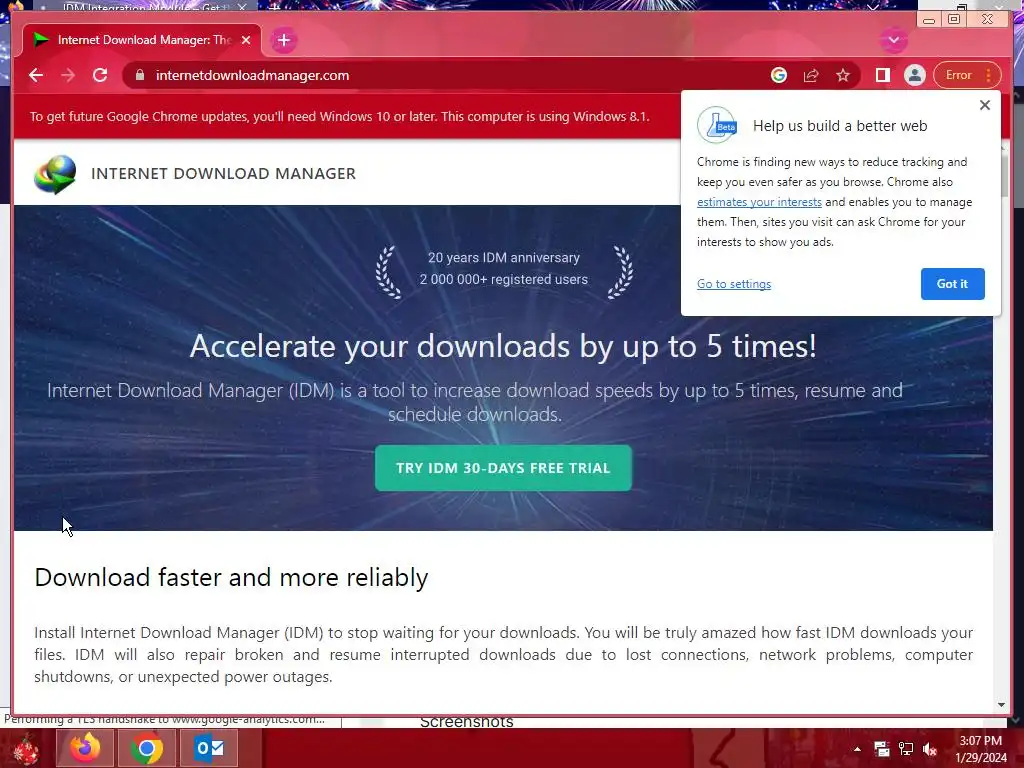Open the profile avatar menu
1024x768 pixels.
914,75
